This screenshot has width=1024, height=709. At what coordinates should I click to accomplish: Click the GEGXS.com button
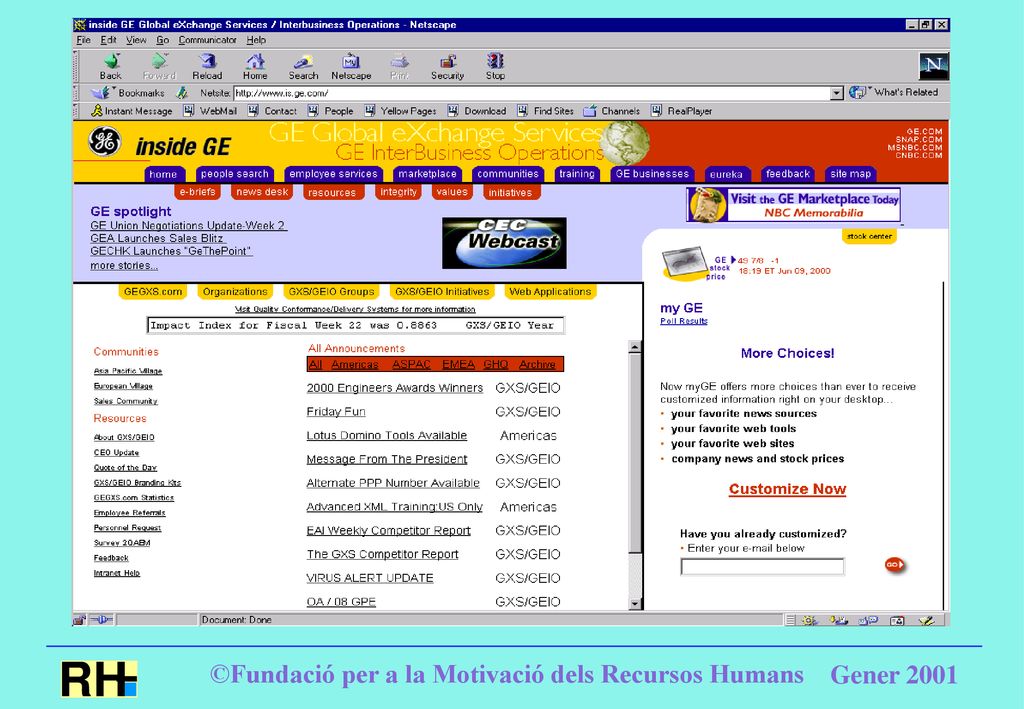[153, 292]
